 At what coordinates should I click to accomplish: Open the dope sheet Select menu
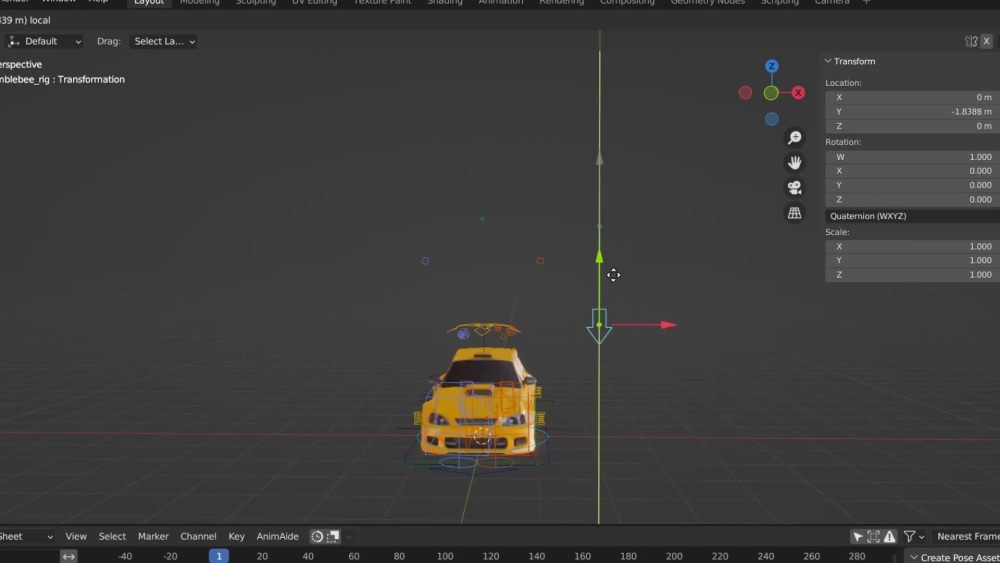coord(112,537)
